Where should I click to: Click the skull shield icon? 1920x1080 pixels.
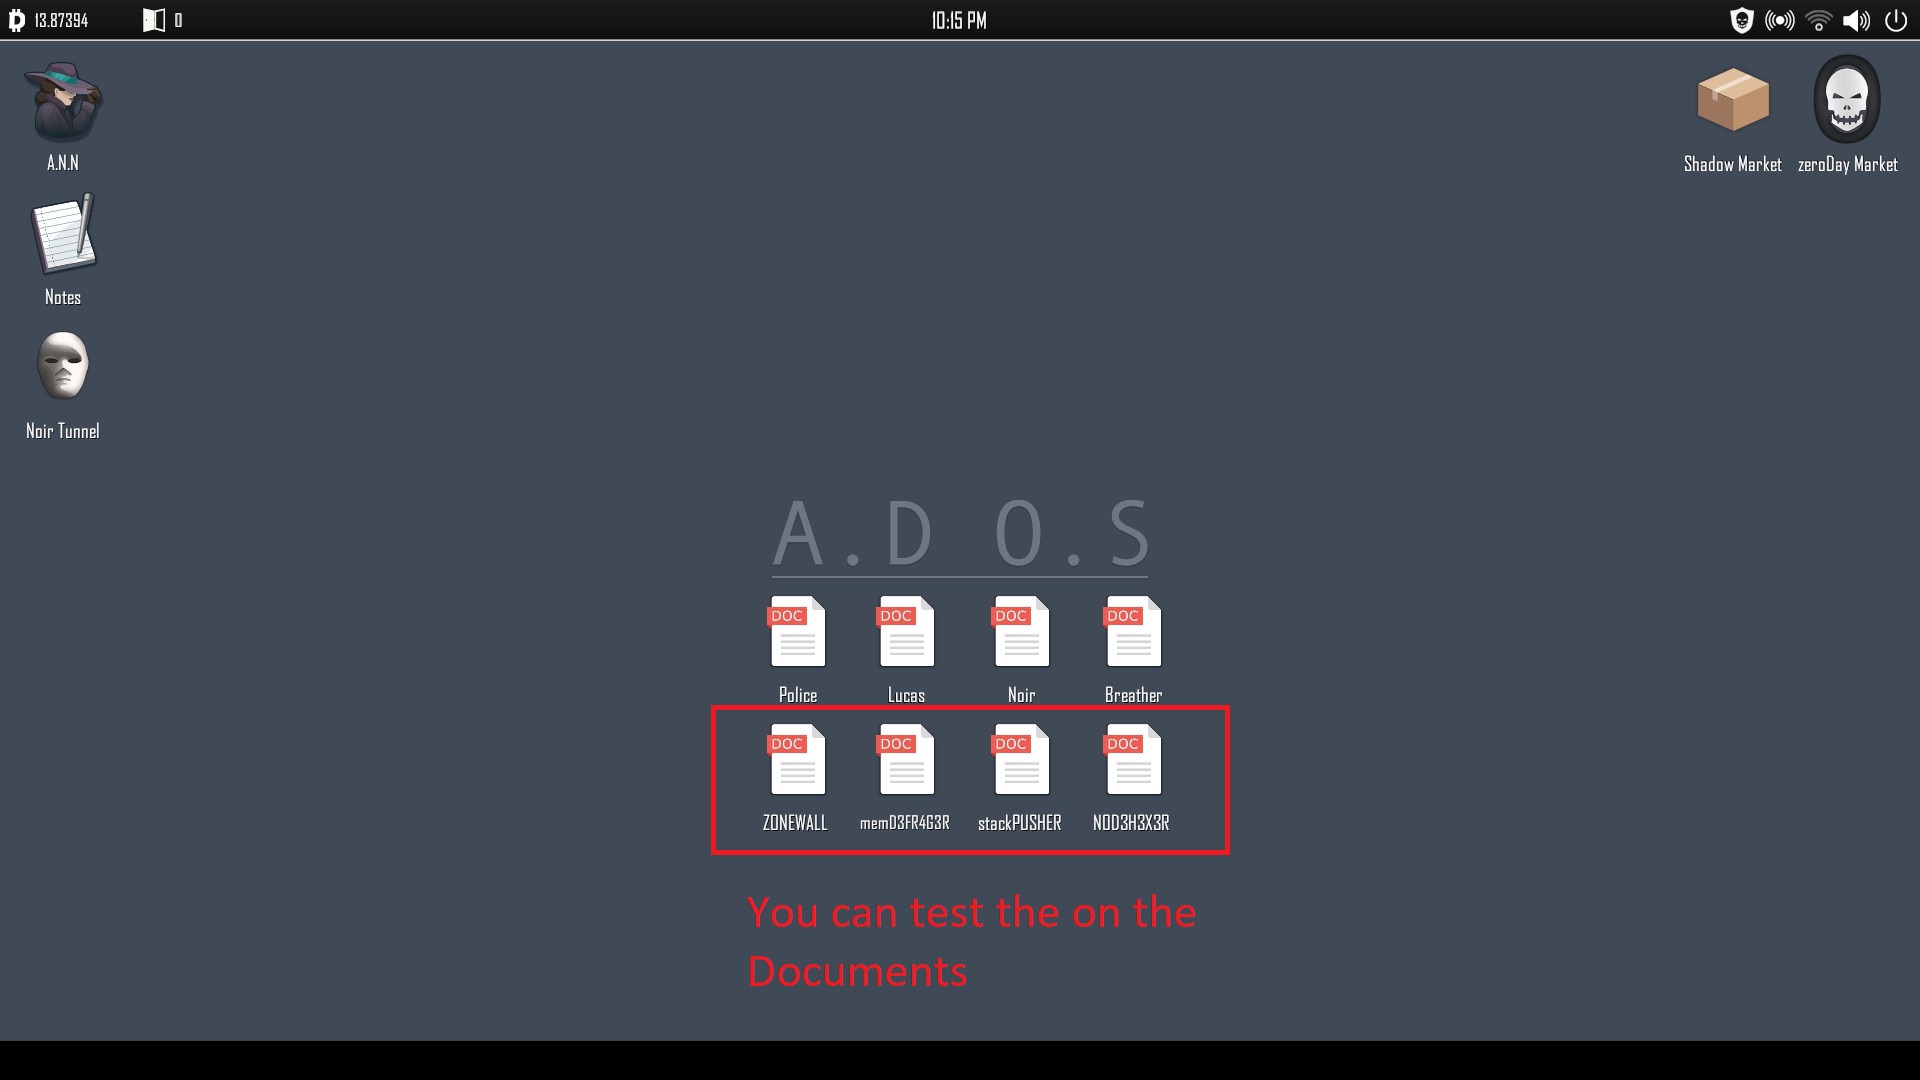(1742, 20)
